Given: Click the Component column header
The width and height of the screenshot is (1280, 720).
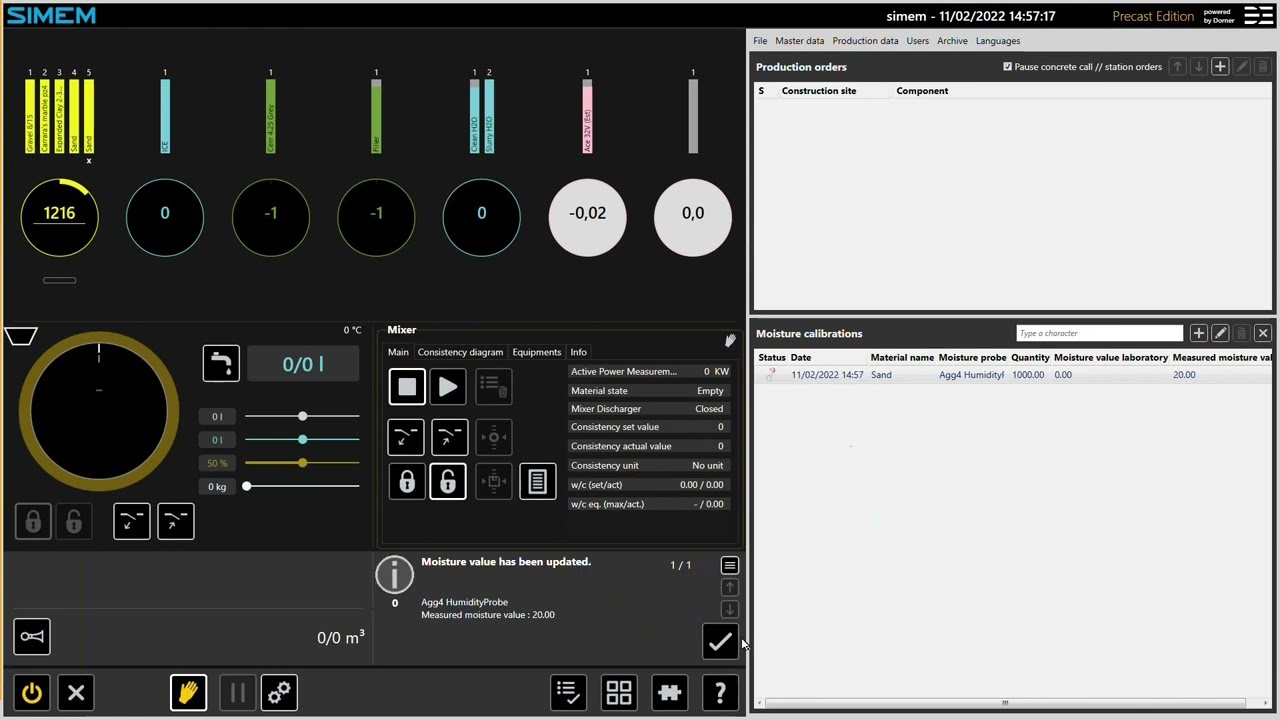Looking at the screenshot, I should 922,91.
